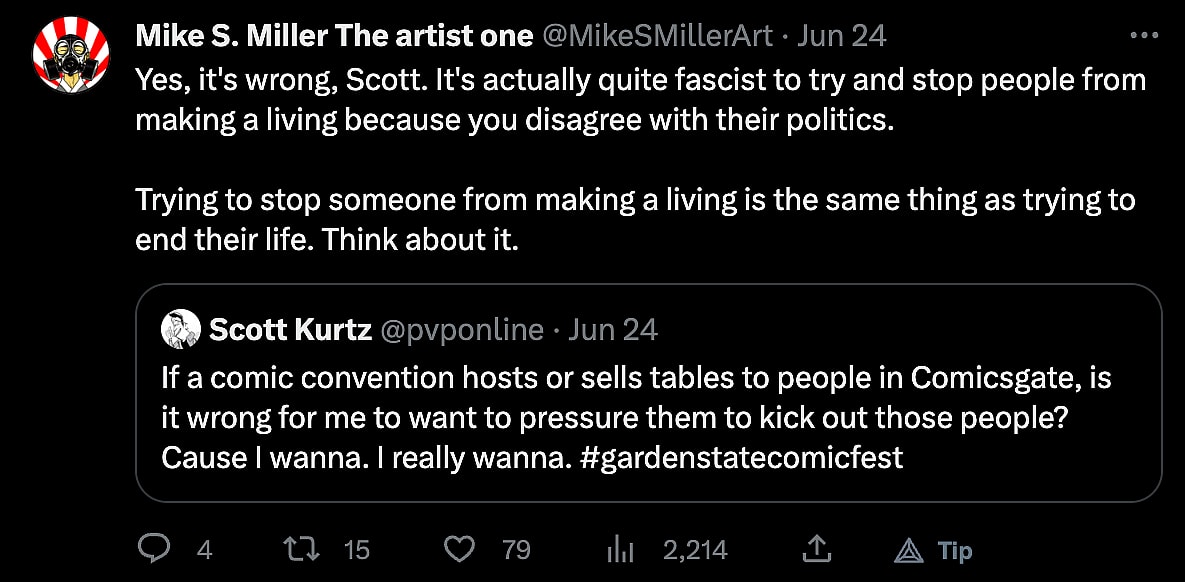Click the 2,214 views count

pos(695,550)
